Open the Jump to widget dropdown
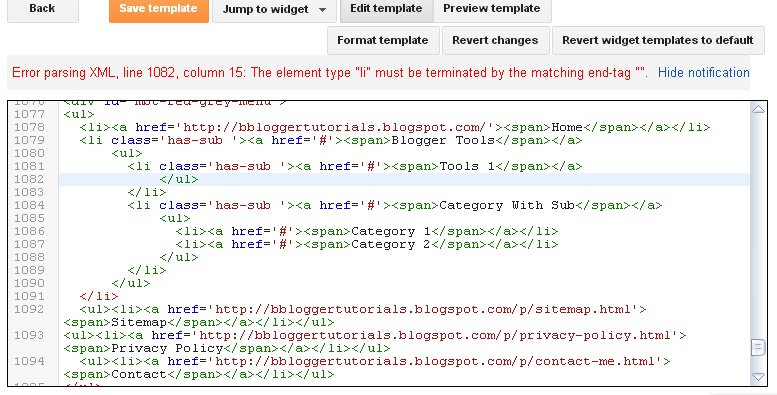 click(274, 9)
